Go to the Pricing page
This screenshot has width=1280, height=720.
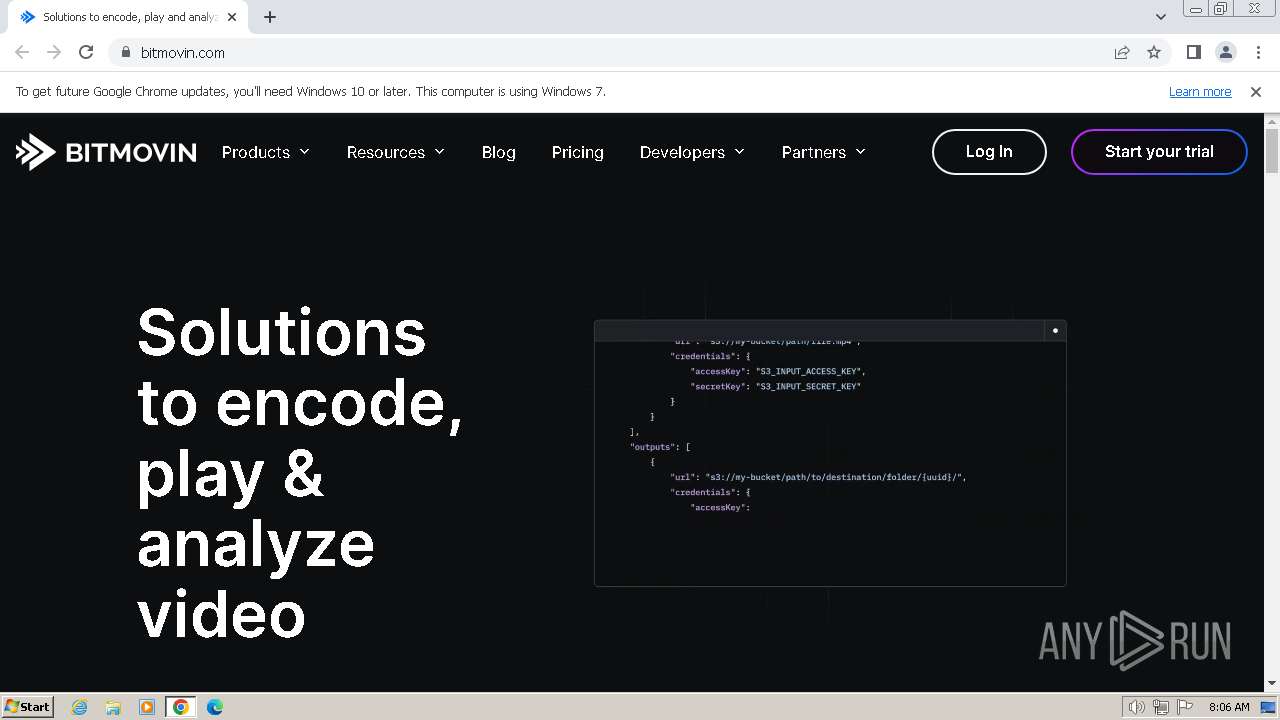point(578,152)
